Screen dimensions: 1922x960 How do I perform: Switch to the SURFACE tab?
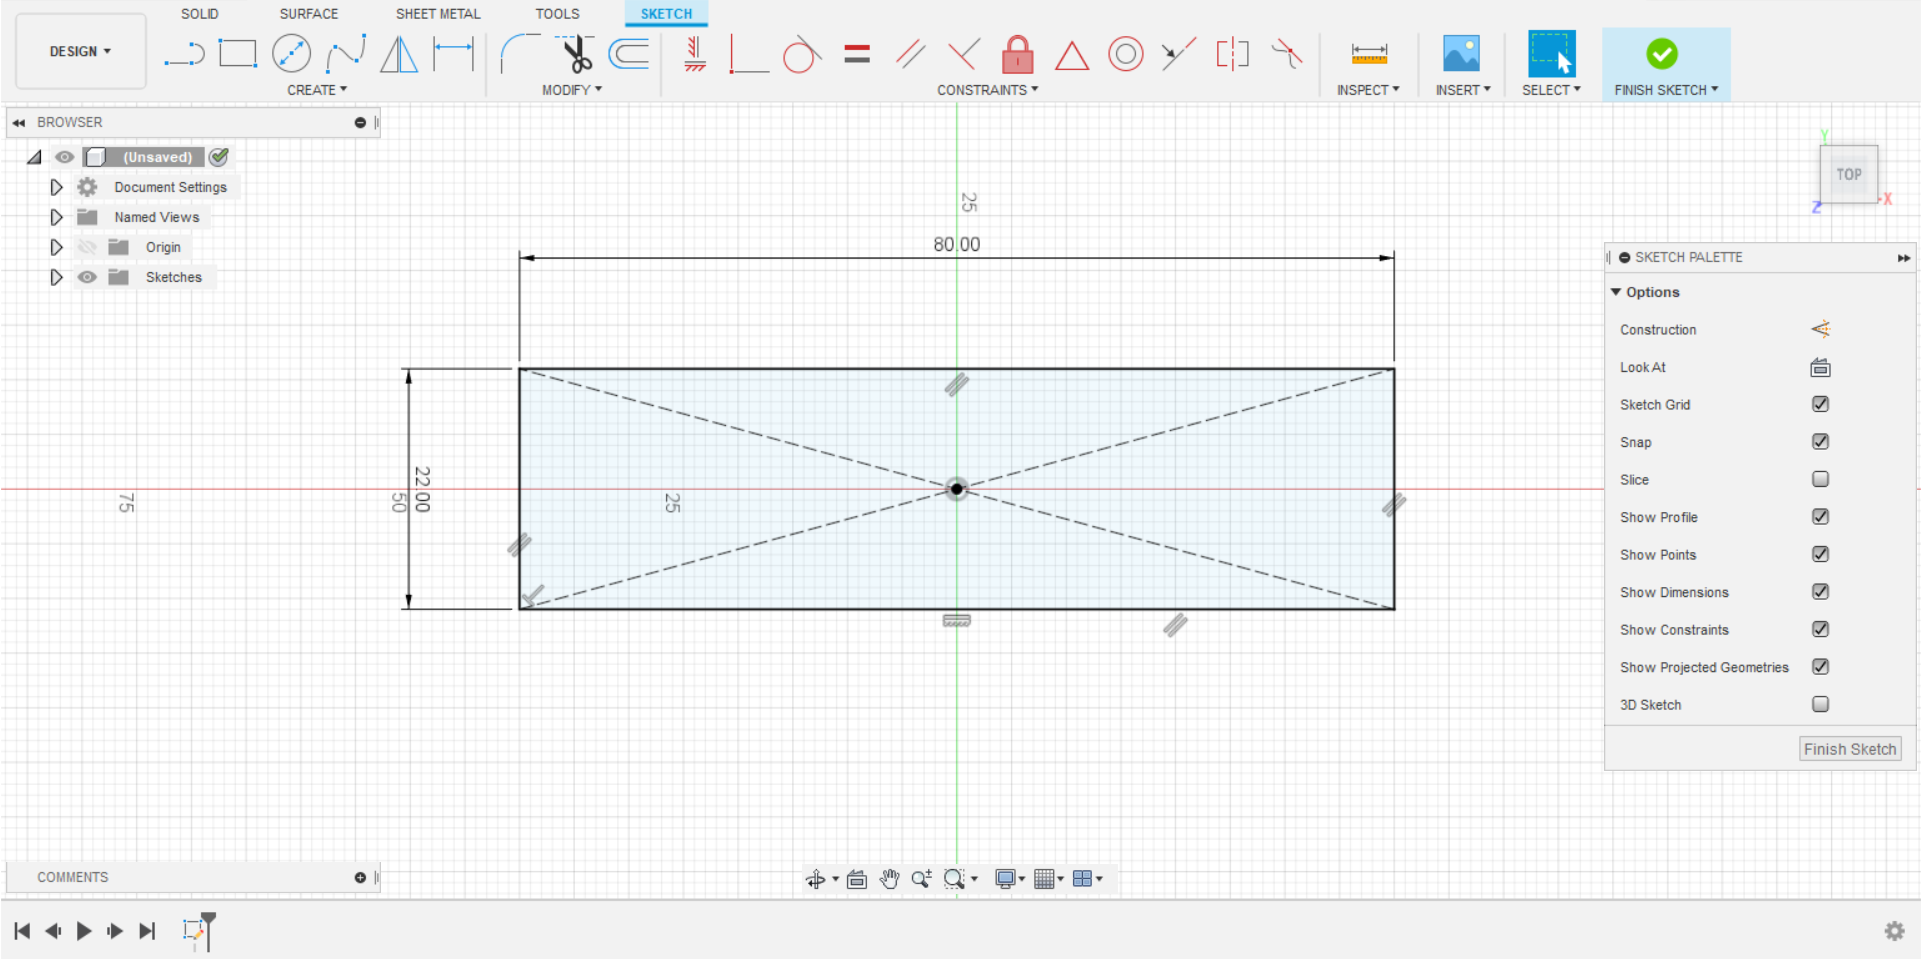point(309,14)
